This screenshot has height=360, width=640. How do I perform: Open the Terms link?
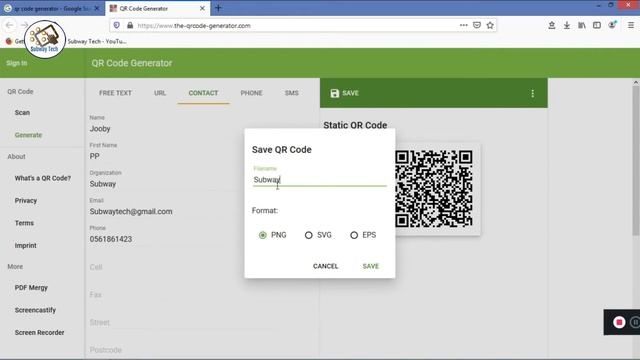(x=24, y=223)
